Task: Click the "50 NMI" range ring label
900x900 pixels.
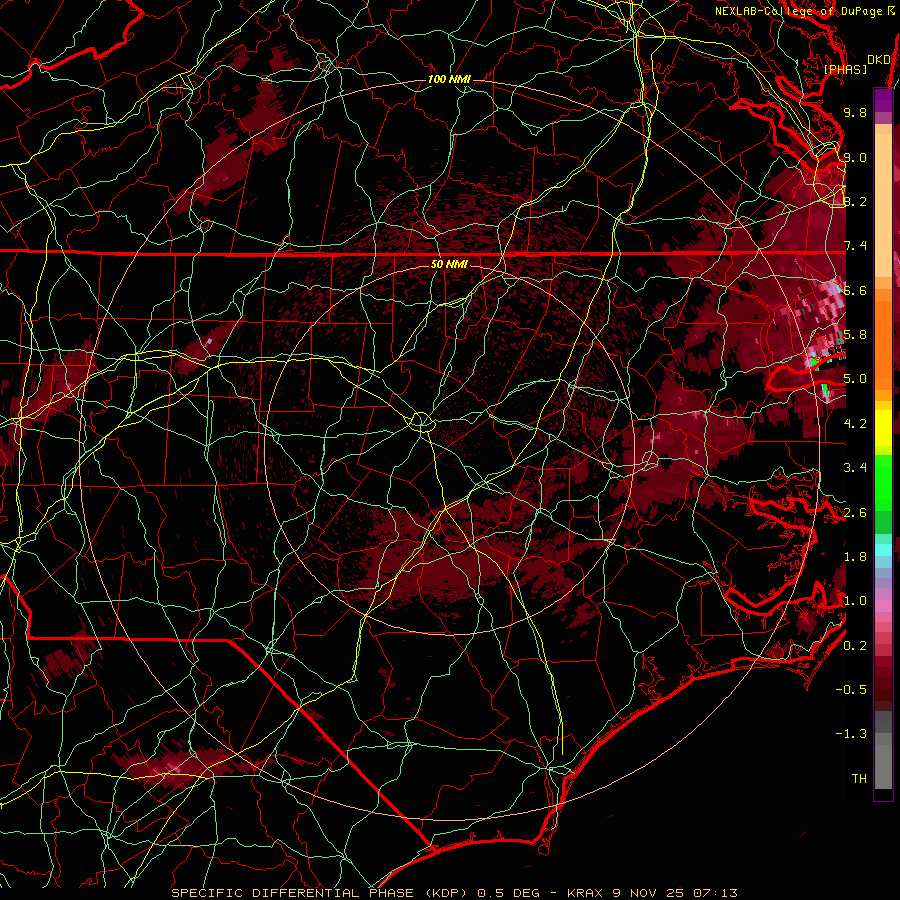Action: pos(449,264)
